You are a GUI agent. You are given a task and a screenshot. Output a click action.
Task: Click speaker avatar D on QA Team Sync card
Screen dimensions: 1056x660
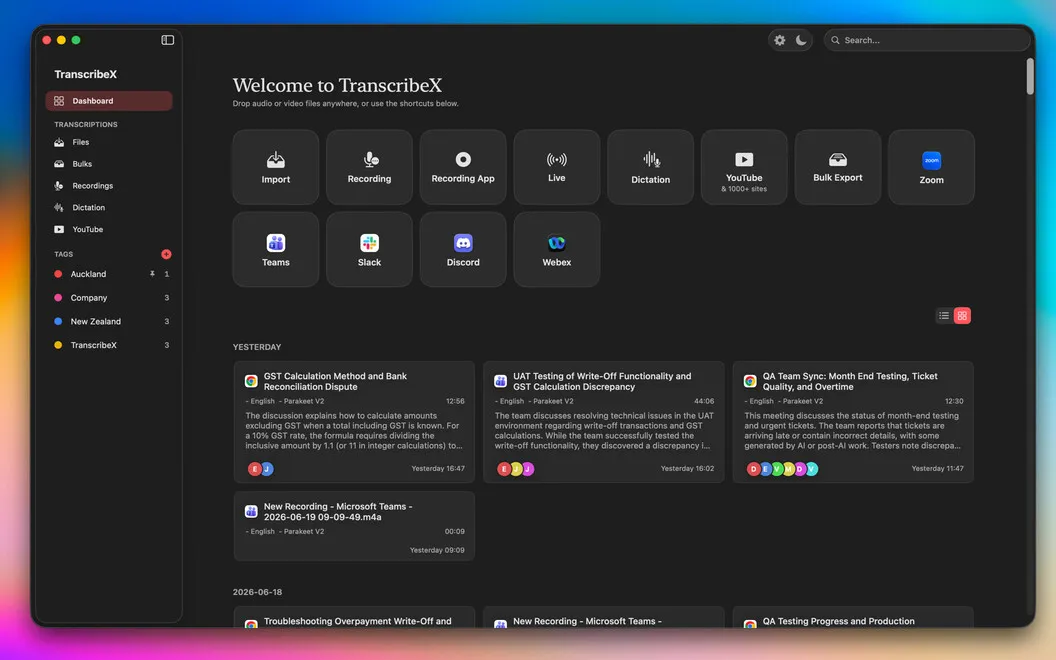(x=754, y=469)
